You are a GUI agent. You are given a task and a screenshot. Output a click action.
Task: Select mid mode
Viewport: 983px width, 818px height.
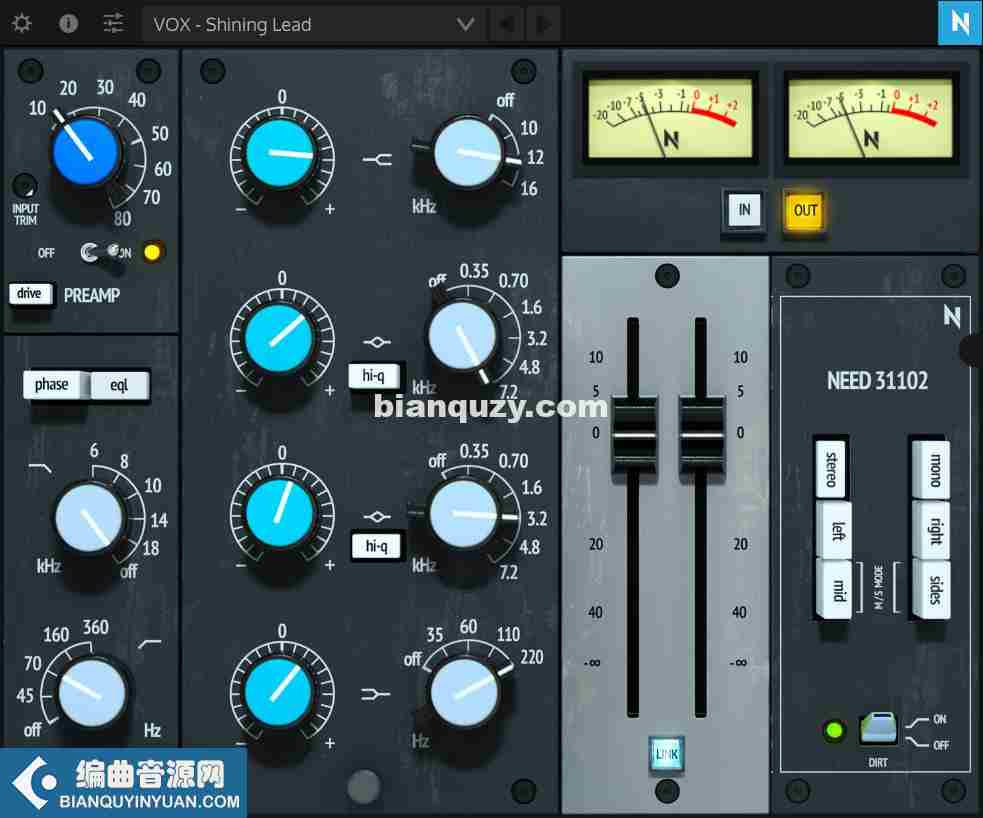tap(835, 589)
